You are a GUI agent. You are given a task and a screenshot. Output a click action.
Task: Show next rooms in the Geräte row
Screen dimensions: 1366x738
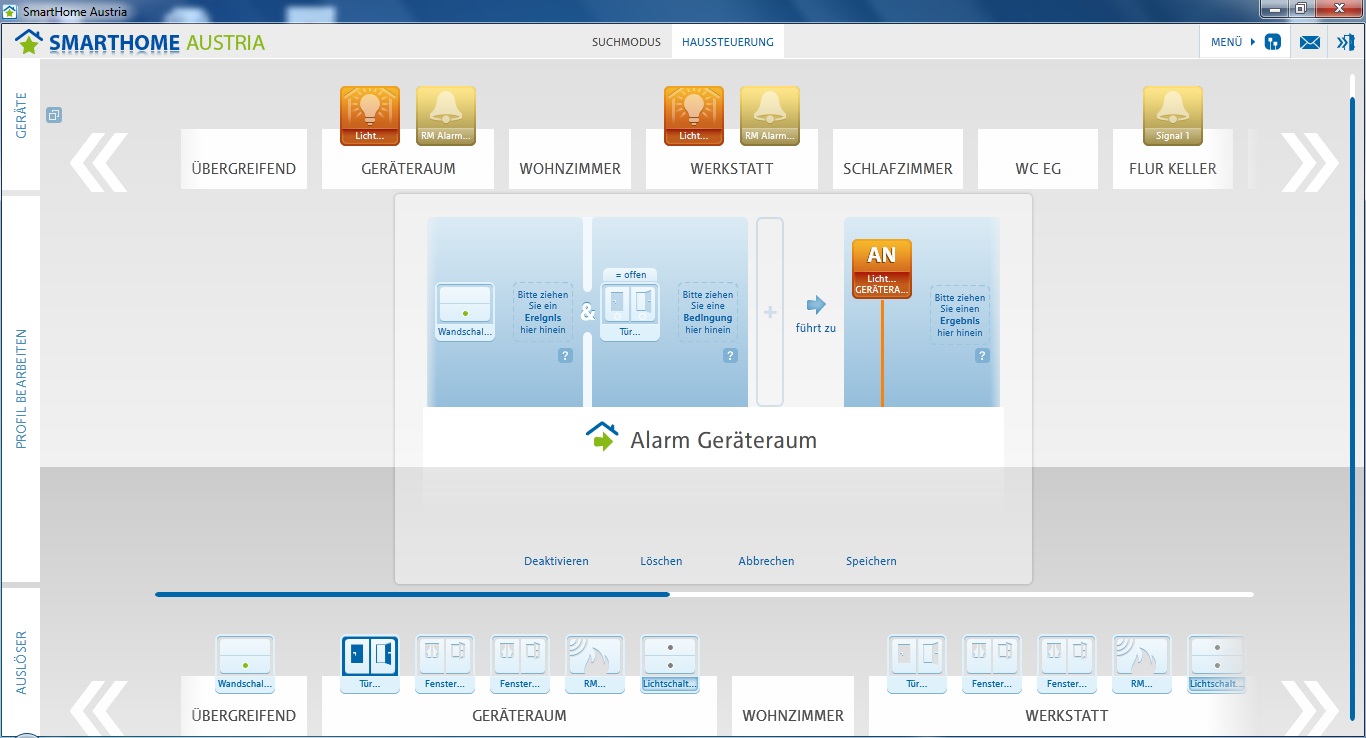[x=1310, y=161]
